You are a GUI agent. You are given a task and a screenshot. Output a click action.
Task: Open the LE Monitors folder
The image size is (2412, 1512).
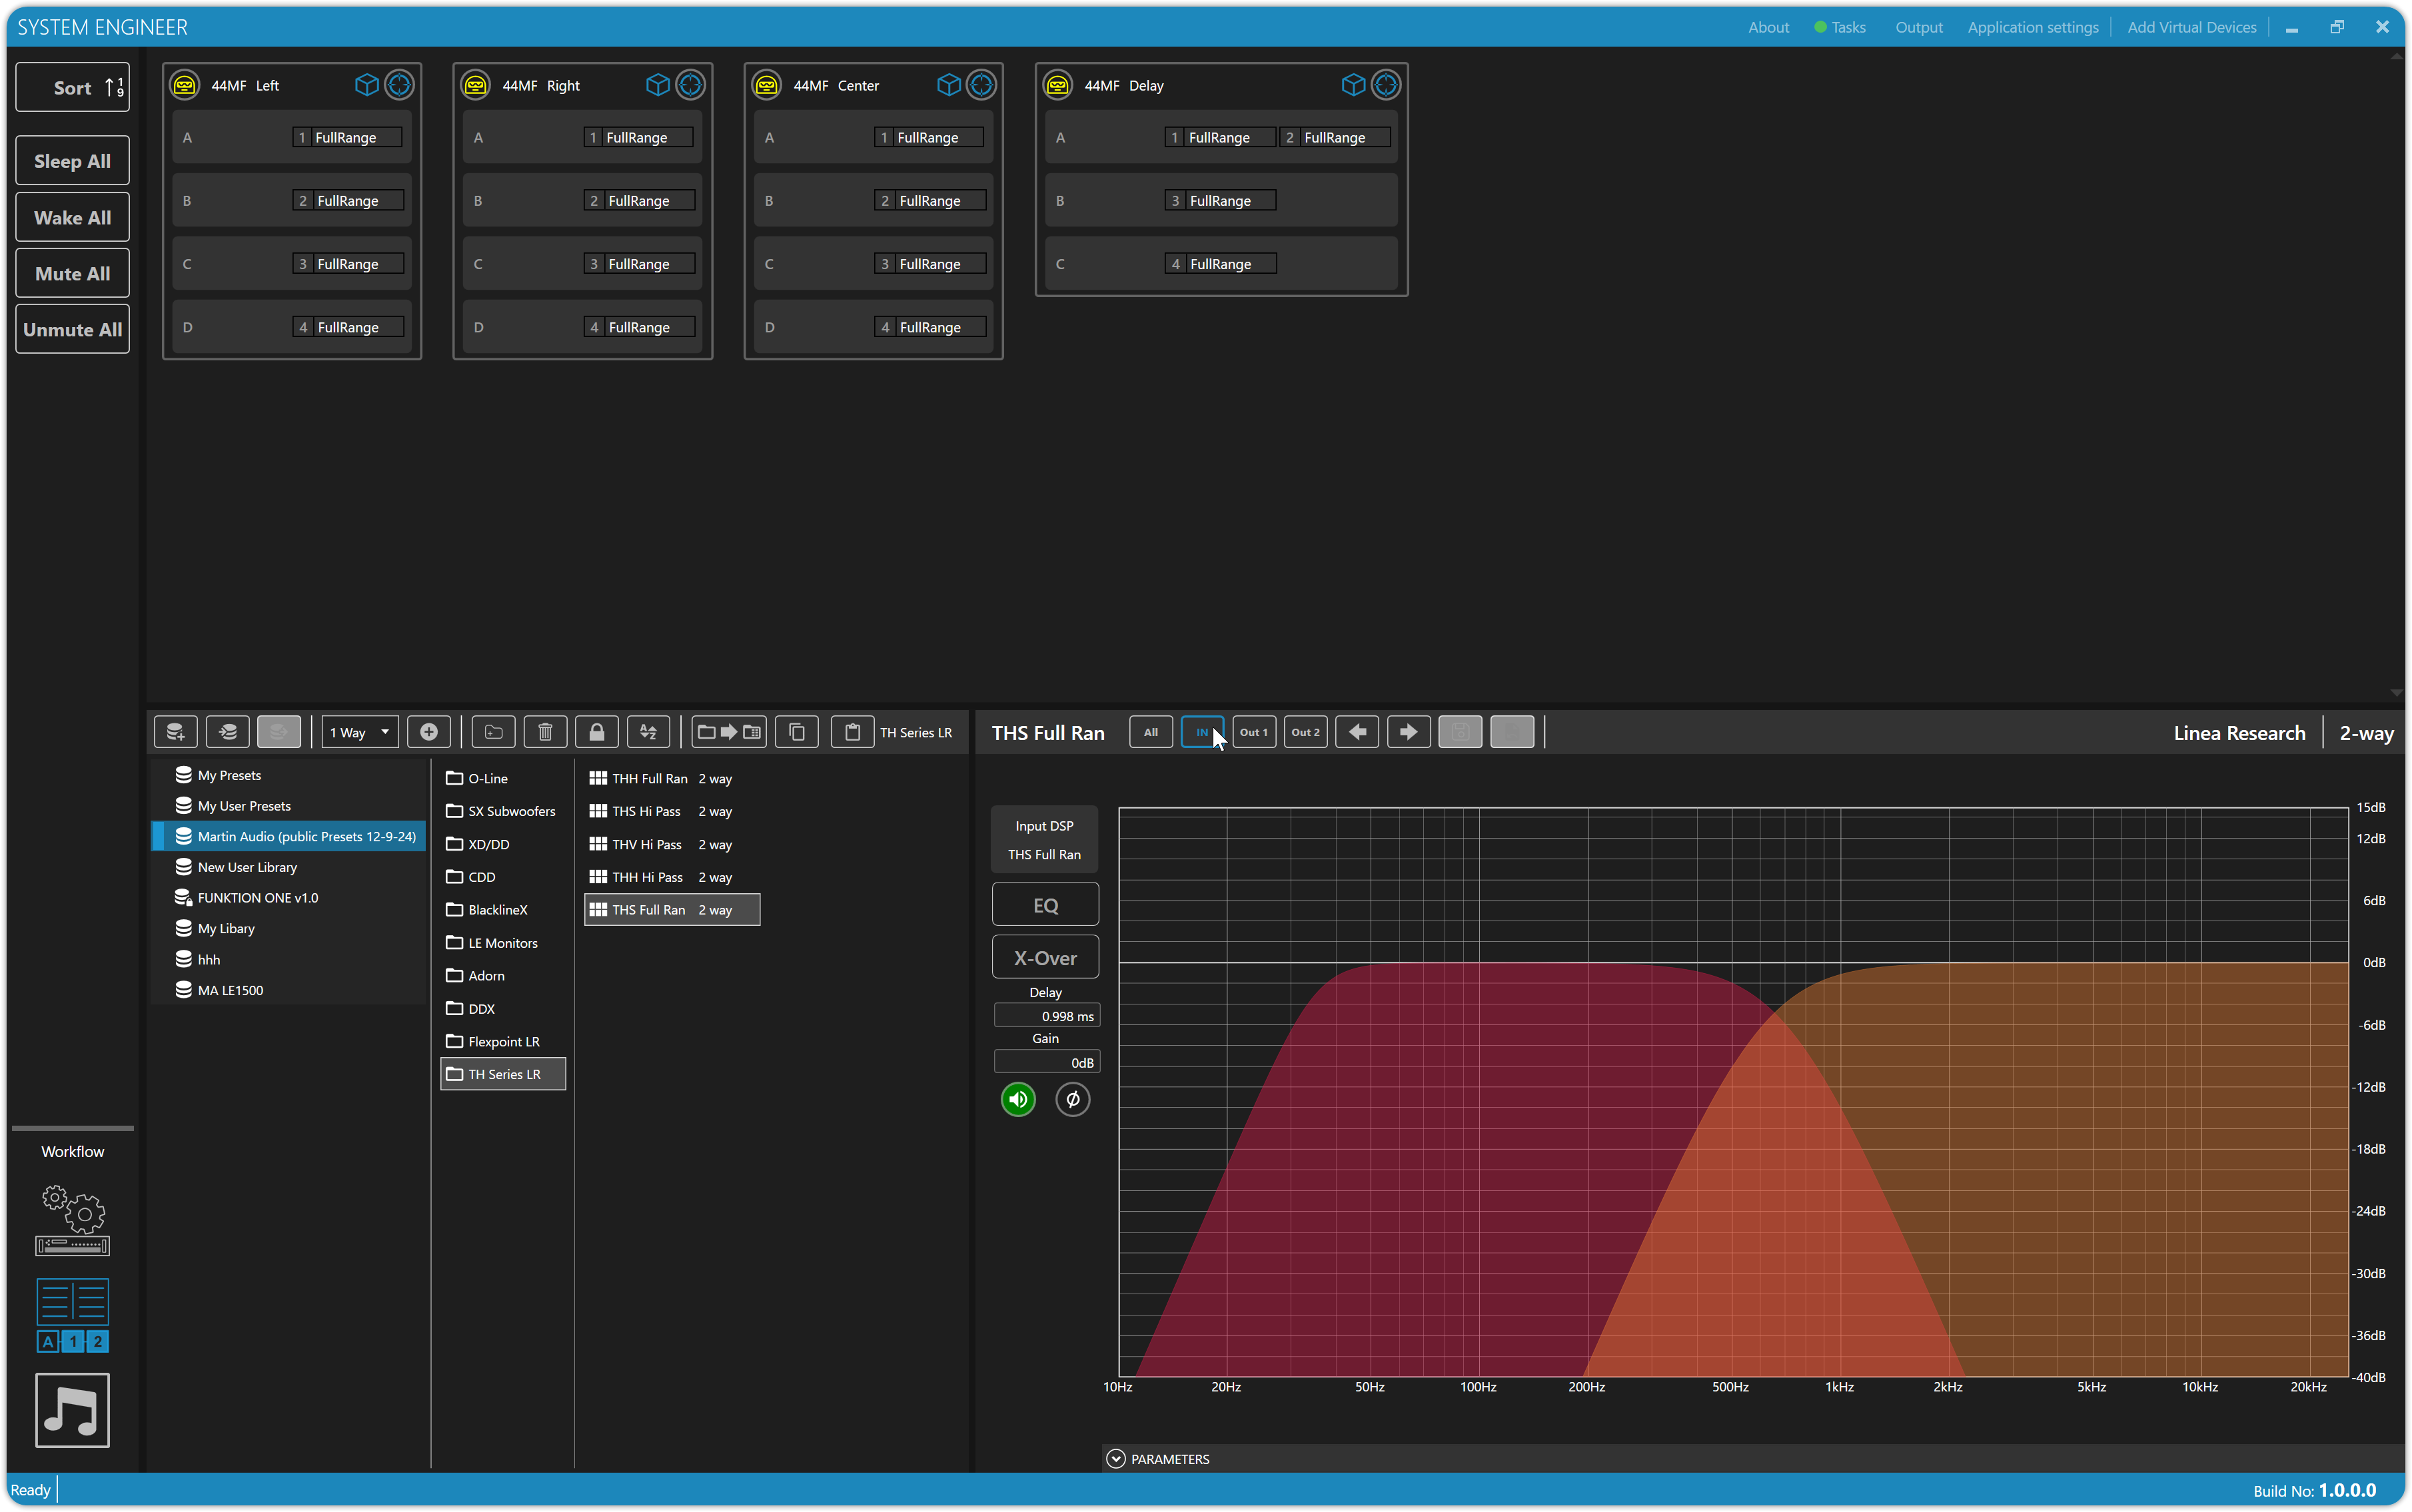492,943
